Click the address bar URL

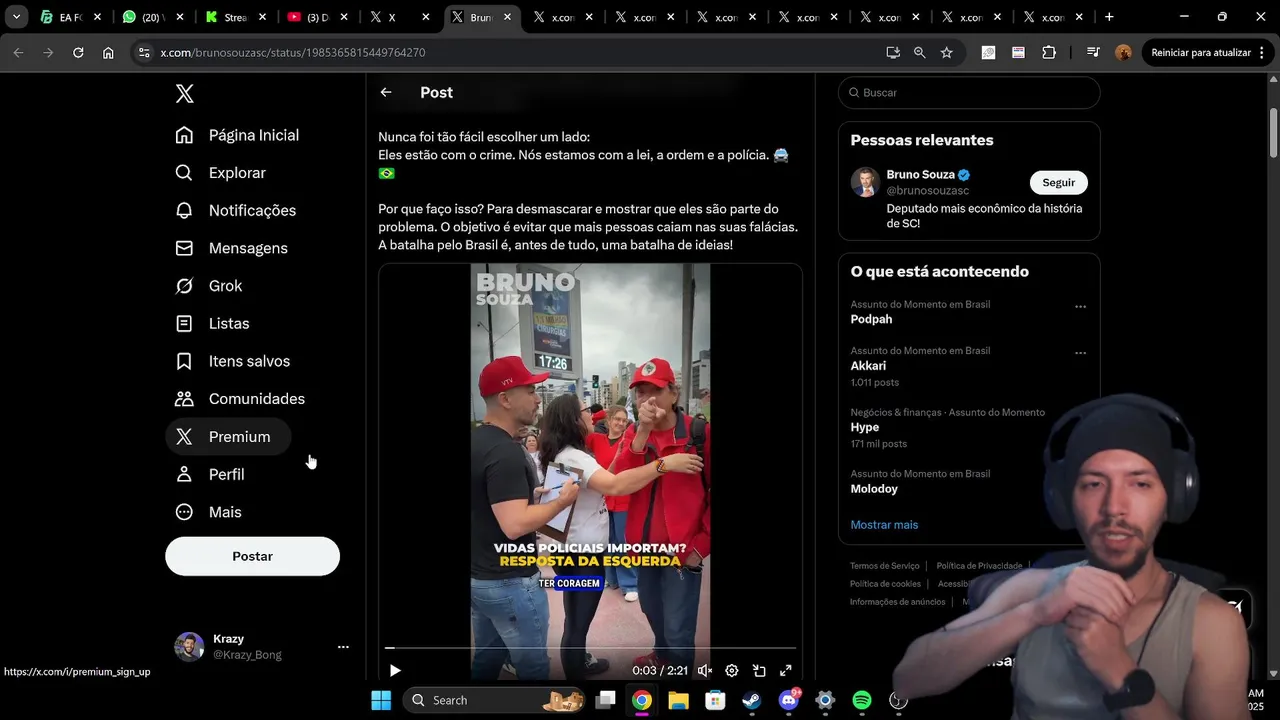click(293, 53)
